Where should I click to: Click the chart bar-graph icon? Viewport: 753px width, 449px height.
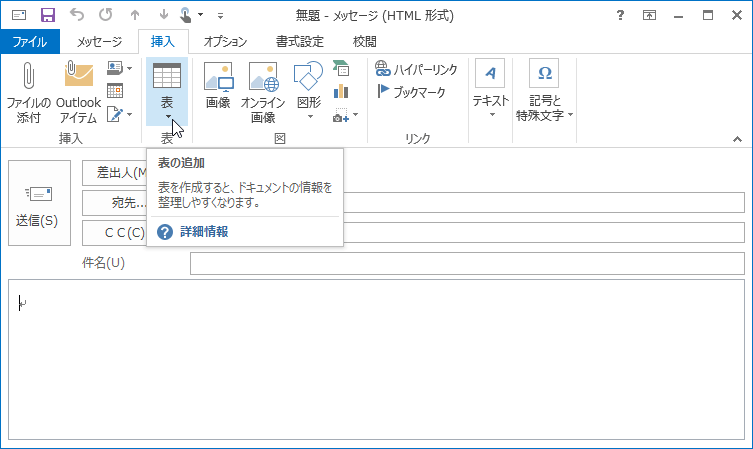[341, 91]
